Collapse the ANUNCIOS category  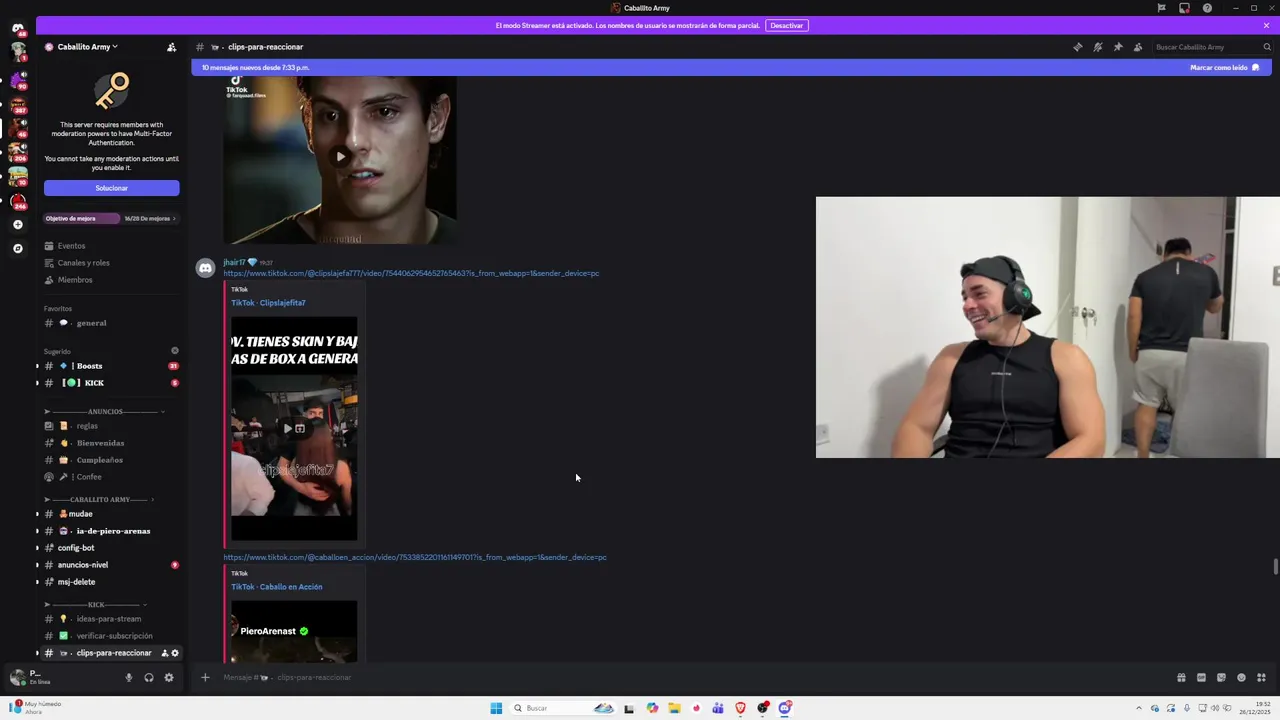click(x=105, y=412)
